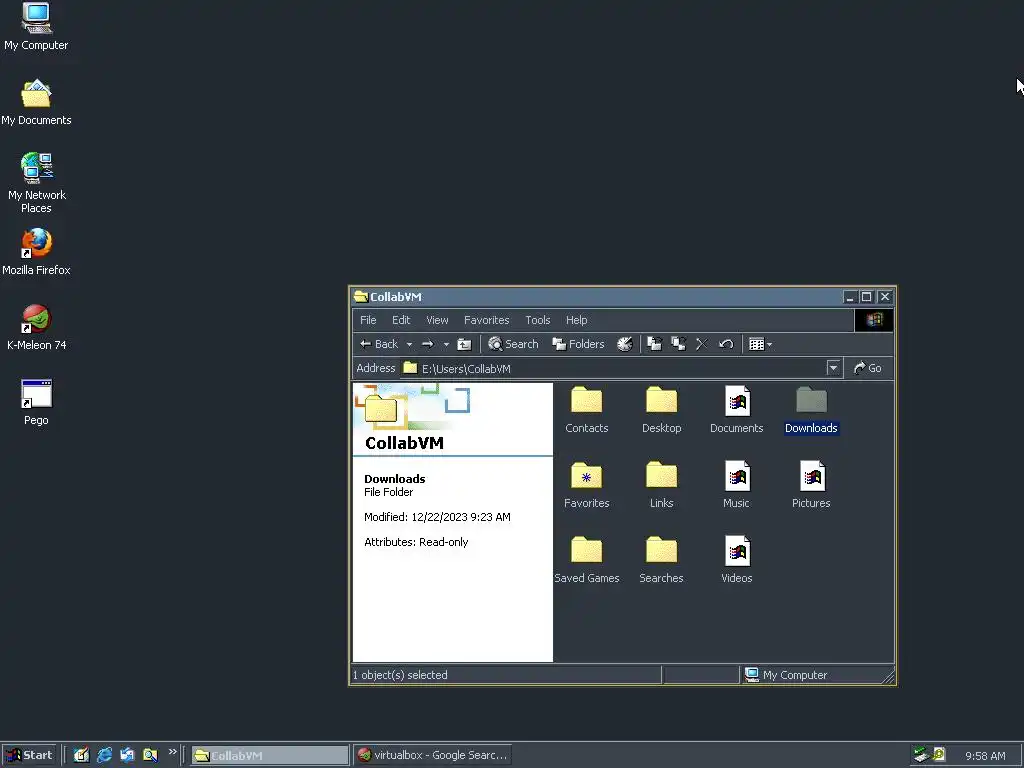
Task: Open the Edit menu
Action: pos(401,320)
